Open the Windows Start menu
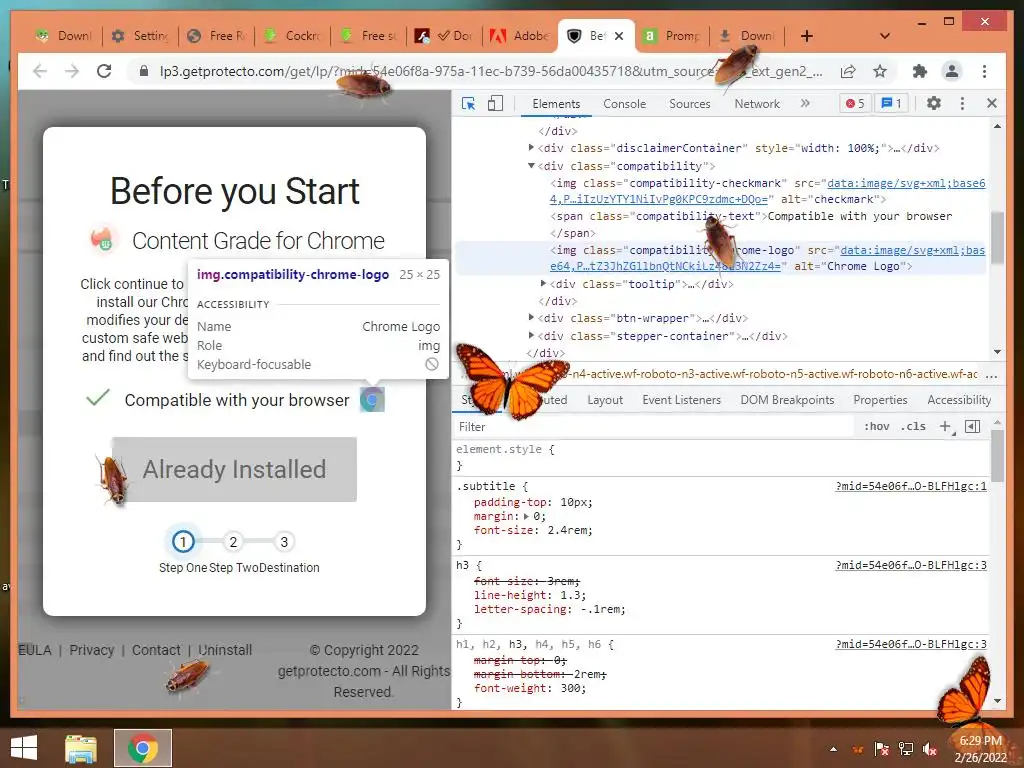The image size is (1024, 768). coord(24,748)
